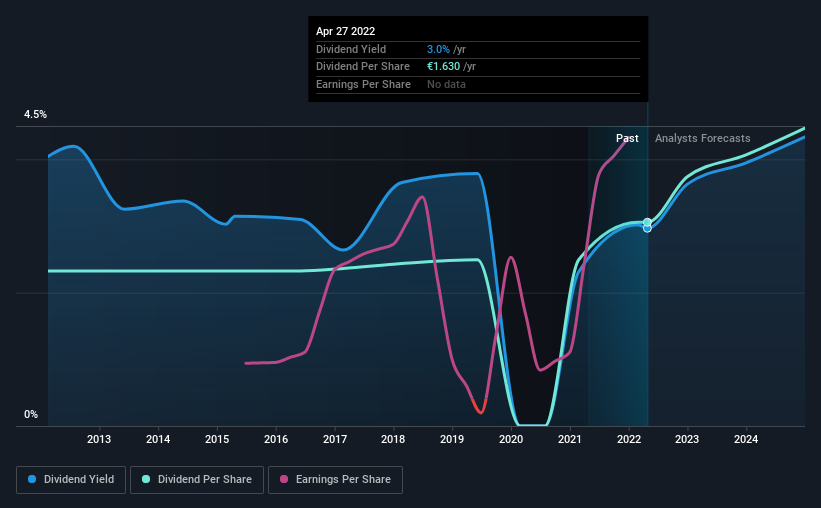Image resolution: width=821 pixels, height=508 pixels.
Task: Click the No data earnings value in tooltip
Action: (x=446, y=84)
